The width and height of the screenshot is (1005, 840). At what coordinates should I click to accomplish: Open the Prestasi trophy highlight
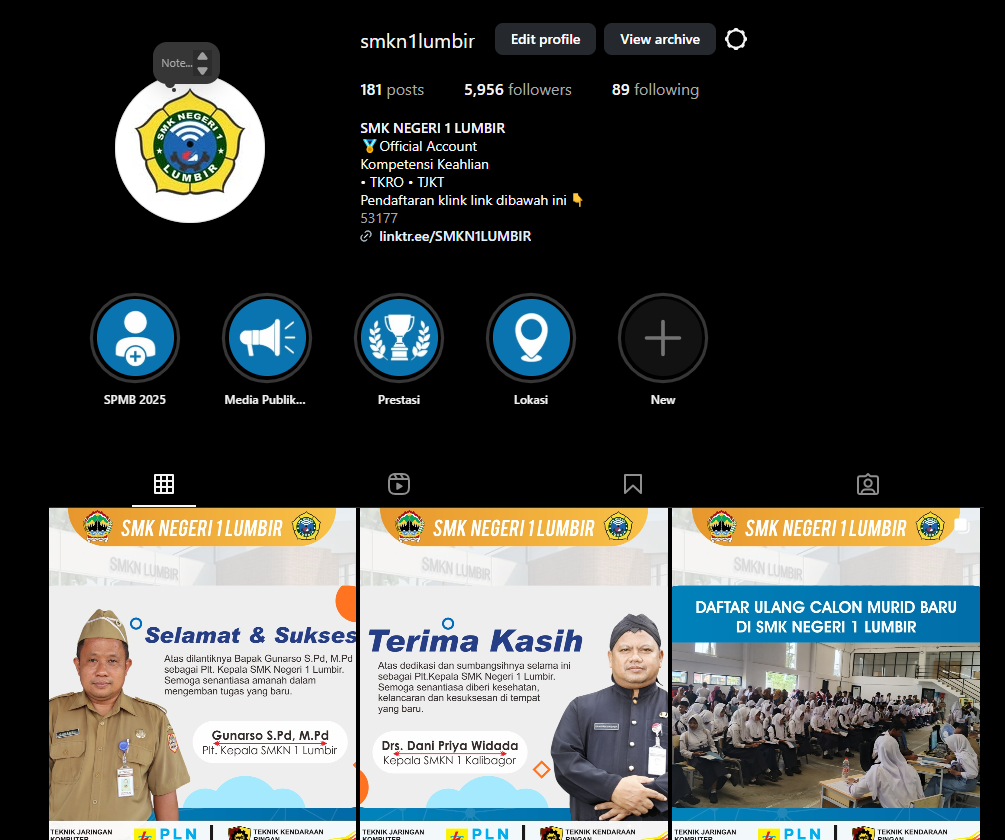coord(399,338)
